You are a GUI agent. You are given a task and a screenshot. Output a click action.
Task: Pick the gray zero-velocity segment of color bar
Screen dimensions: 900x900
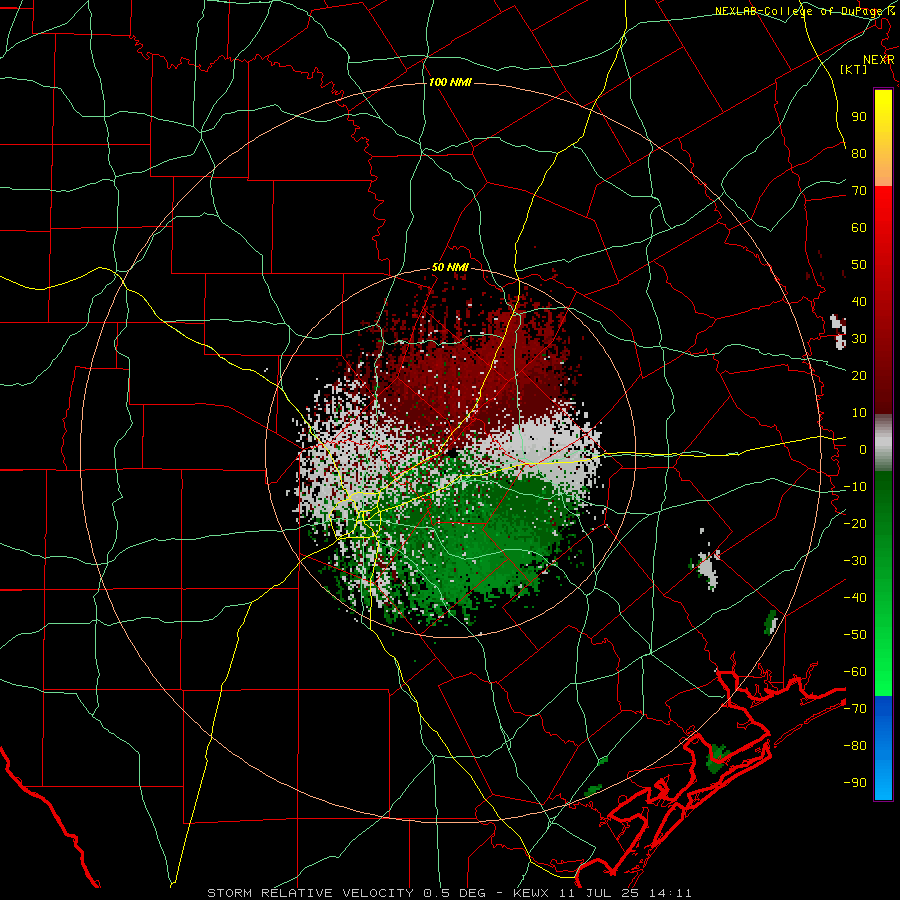883,442
